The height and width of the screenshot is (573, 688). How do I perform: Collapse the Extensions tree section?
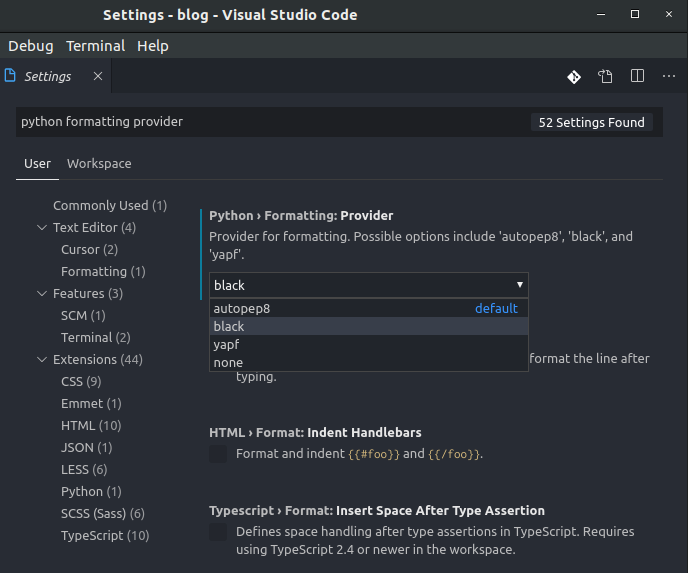42,360
